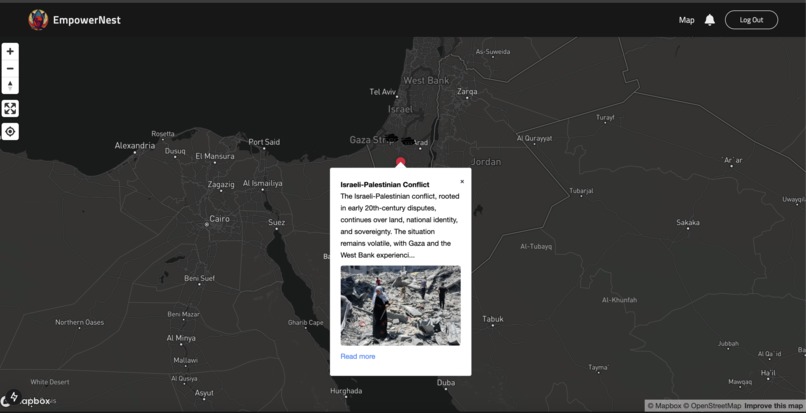Click the Zagazig city label
This screenshot has width=806, height=413.
point(221,184)
